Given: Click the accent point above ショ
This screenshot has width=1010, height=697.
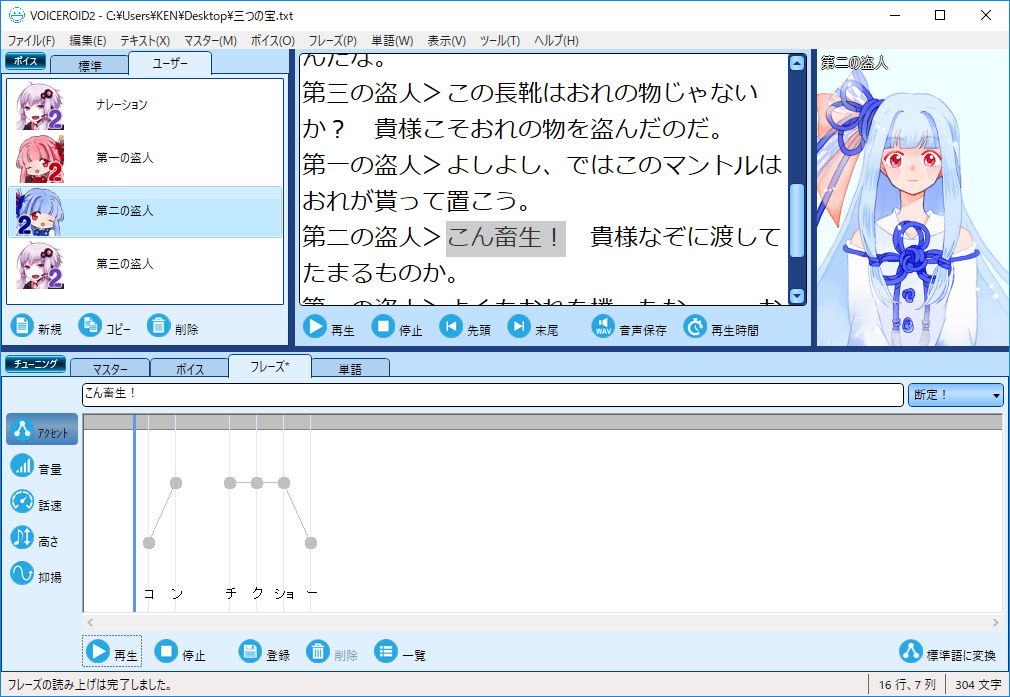Looking at the screenshot, I should click(284, 483).
